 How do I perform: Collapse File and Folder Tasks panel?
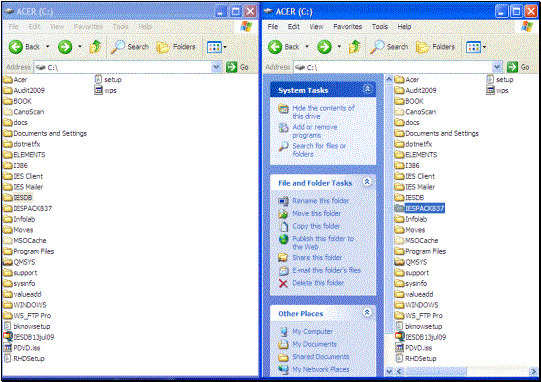367,182
